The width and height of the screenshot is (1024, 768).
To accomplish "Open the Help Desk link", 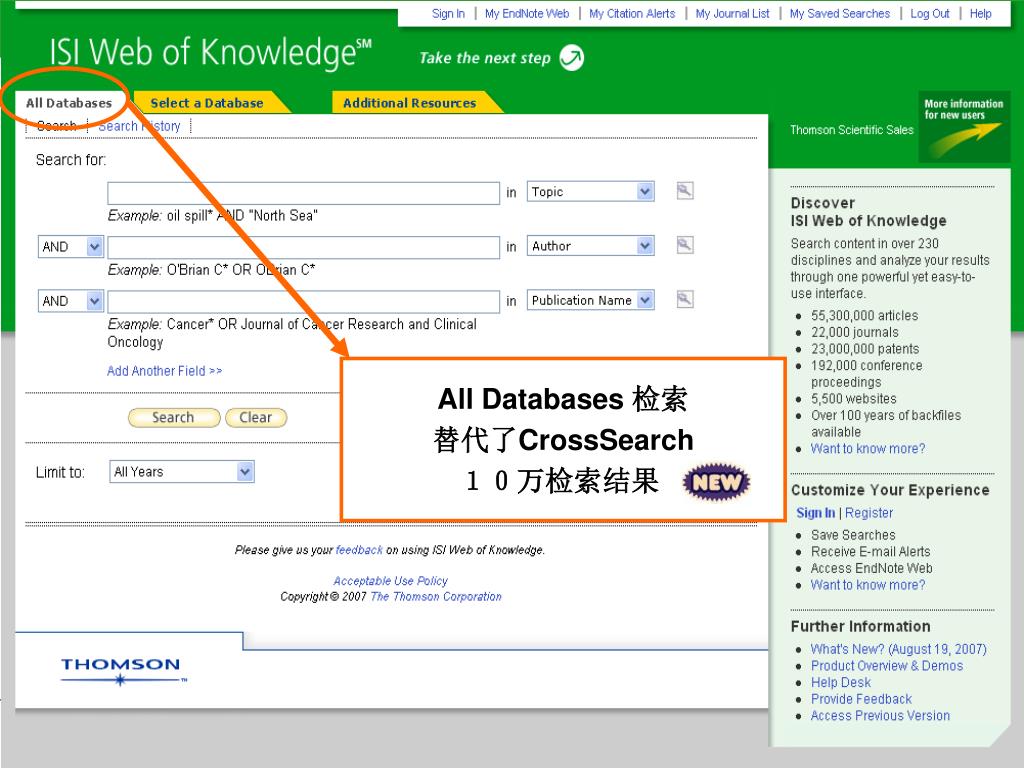I will point(841,682).
